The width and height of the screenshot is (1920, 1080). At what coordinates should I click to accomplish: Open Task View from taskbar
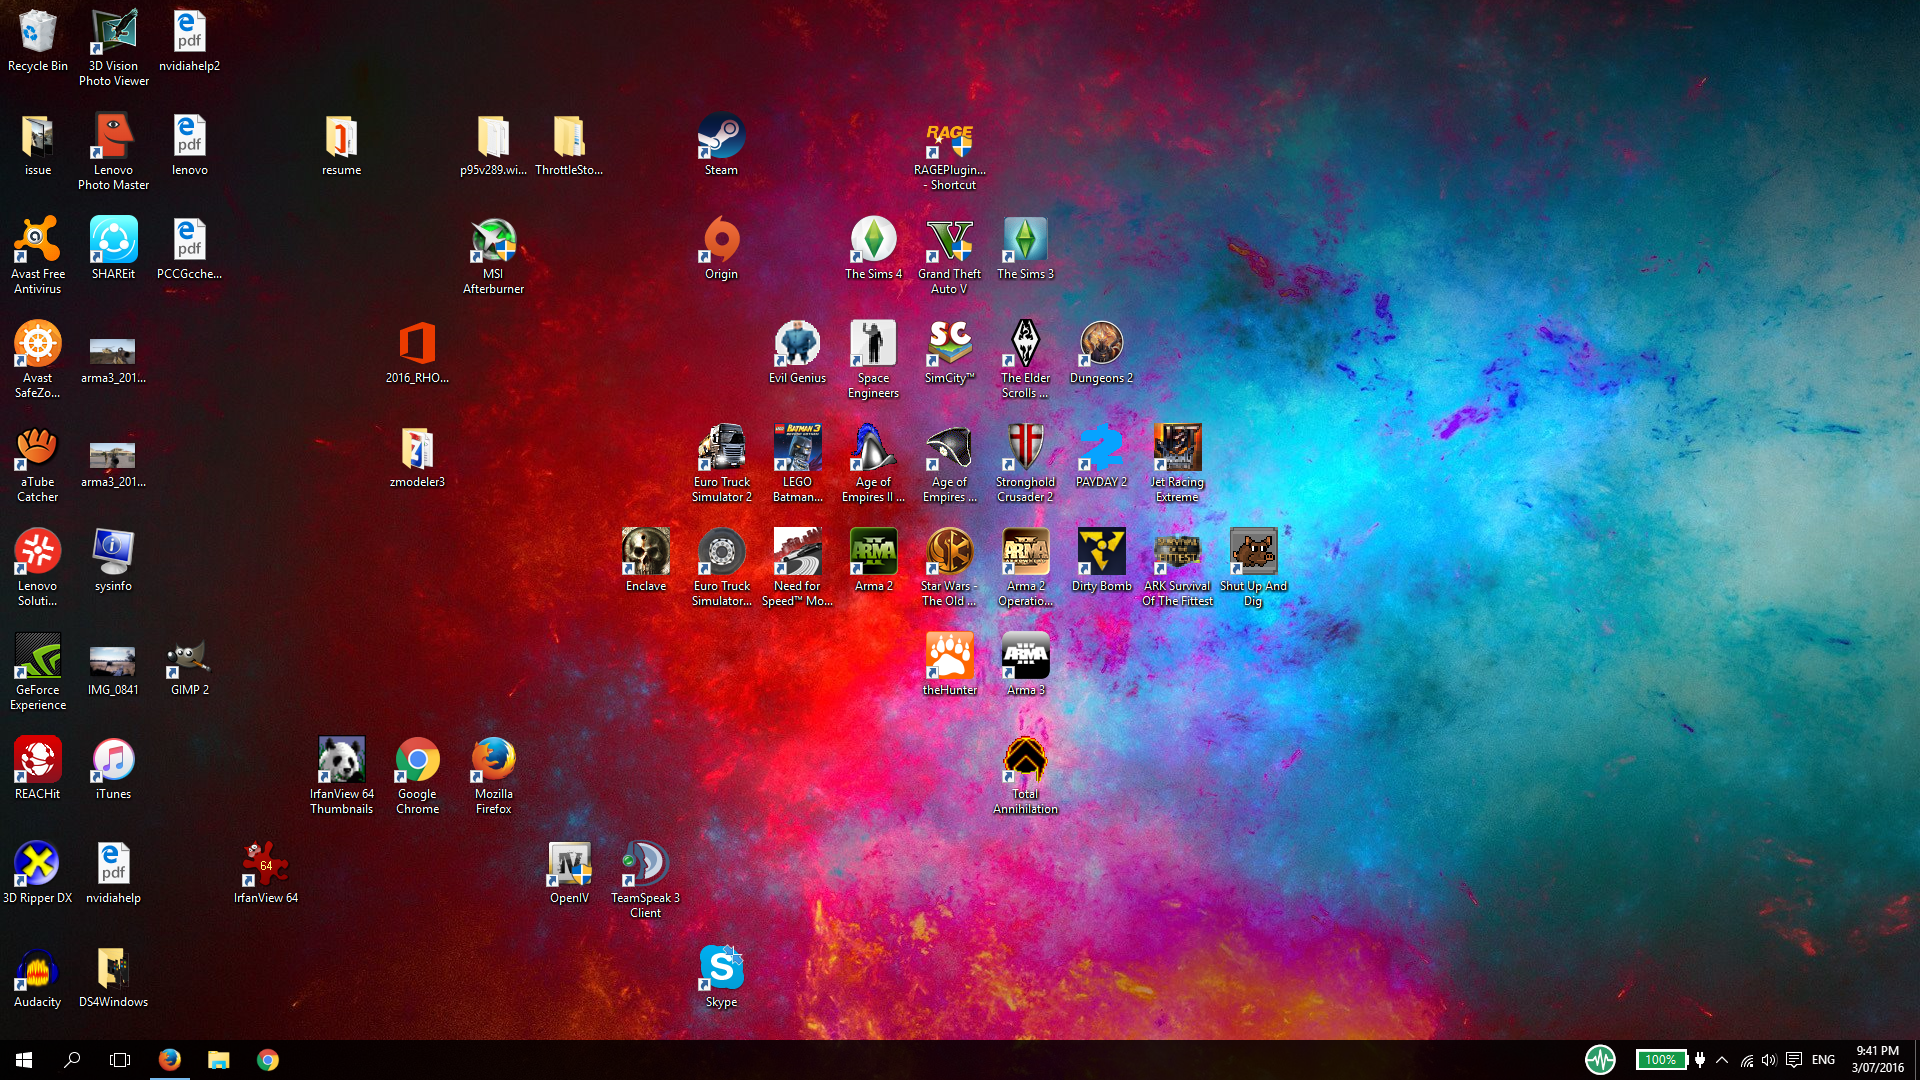[x=120, y=1060]
